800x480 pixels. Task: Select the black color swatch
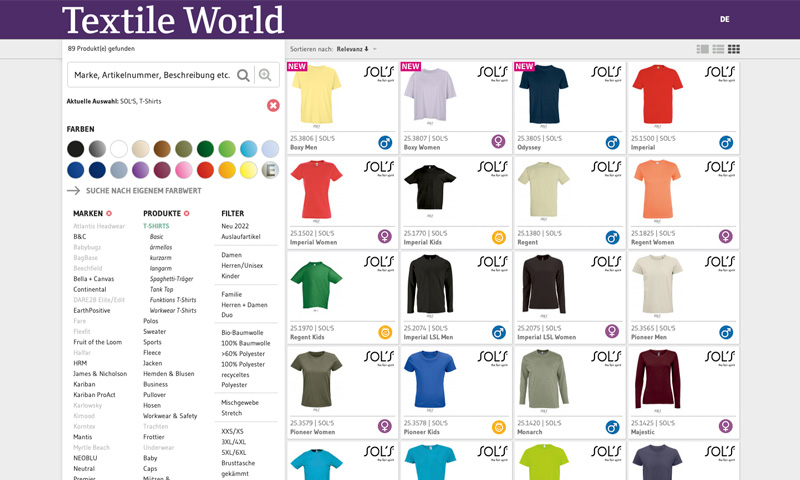click(76, 149)
